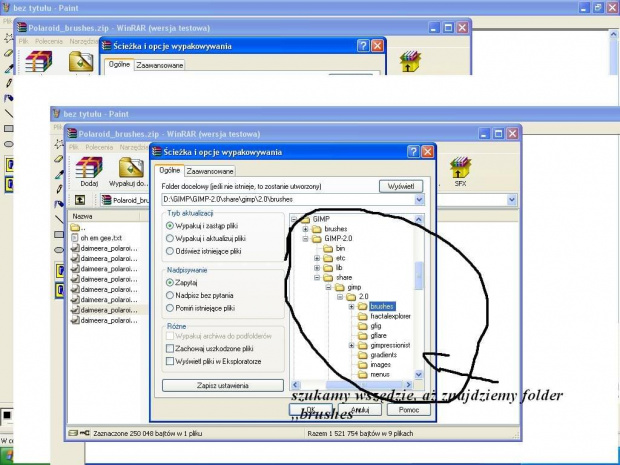
Task: Select the Rectangle tool in nested Paint window
Action: point(59,234)
